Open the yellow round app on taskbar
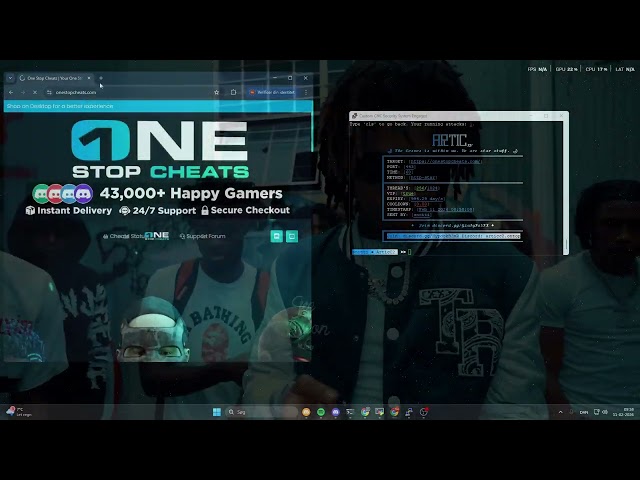The image size is (640, 480). tap(306, 412)
